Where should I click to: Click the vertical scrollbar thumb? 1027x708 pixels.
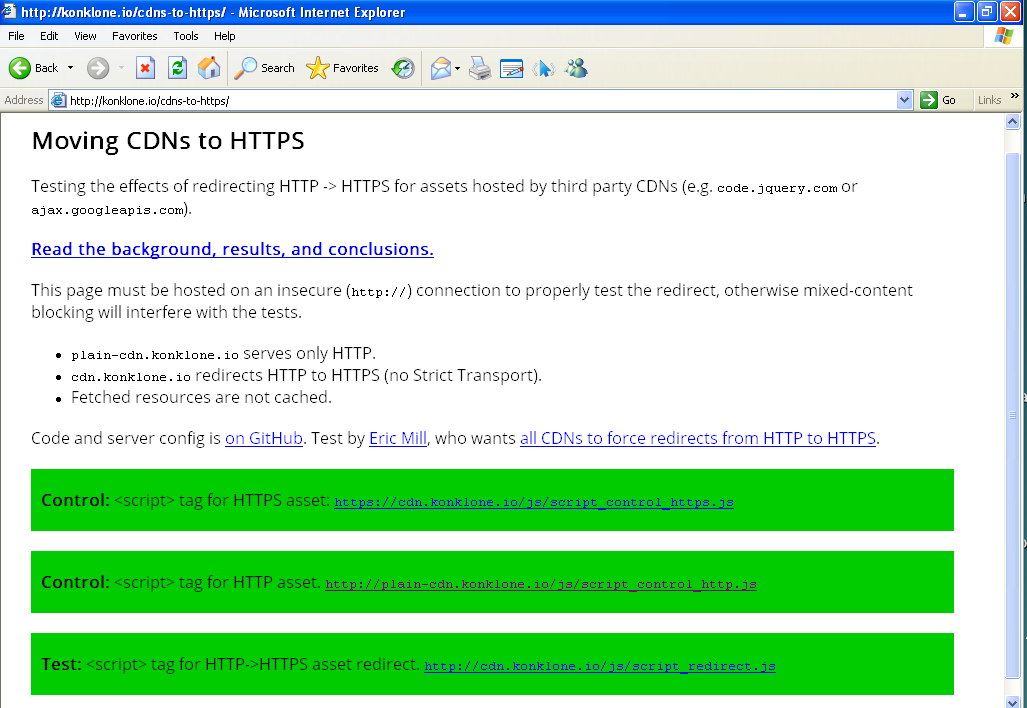(x=1013, y=415)
